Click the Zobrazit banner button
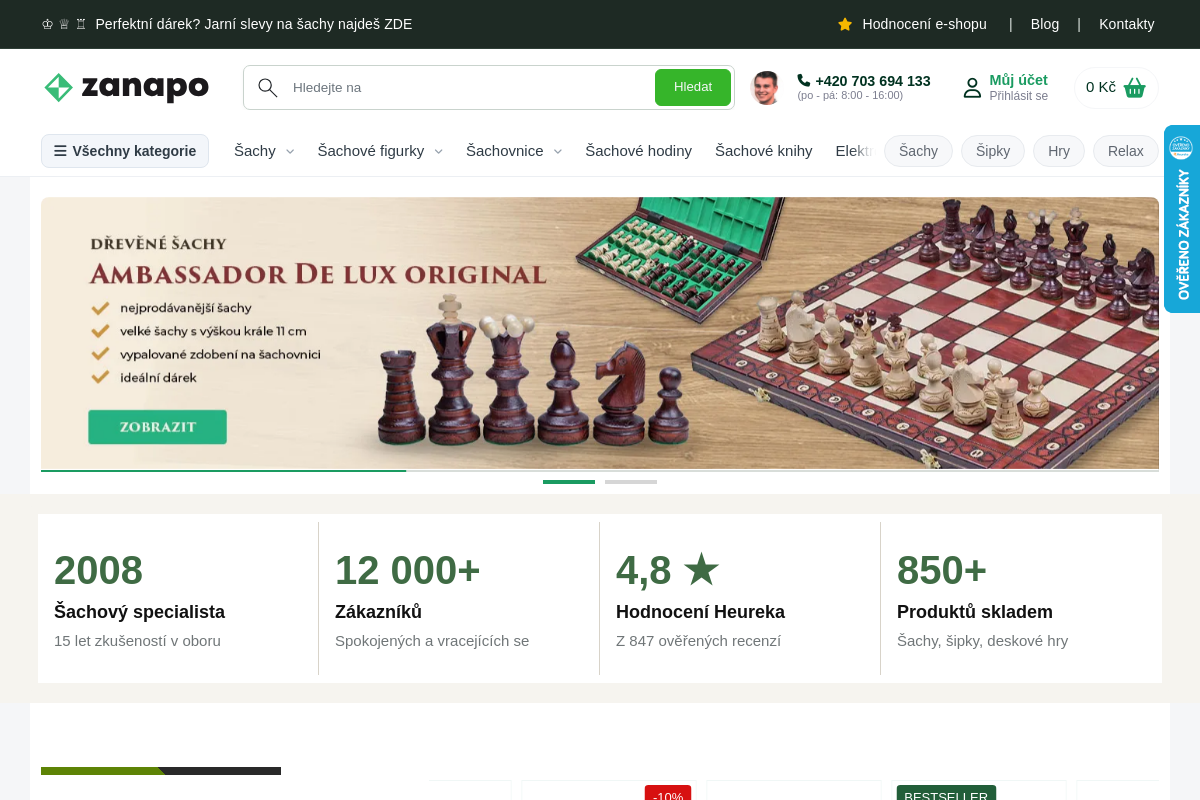 [157, 427]
